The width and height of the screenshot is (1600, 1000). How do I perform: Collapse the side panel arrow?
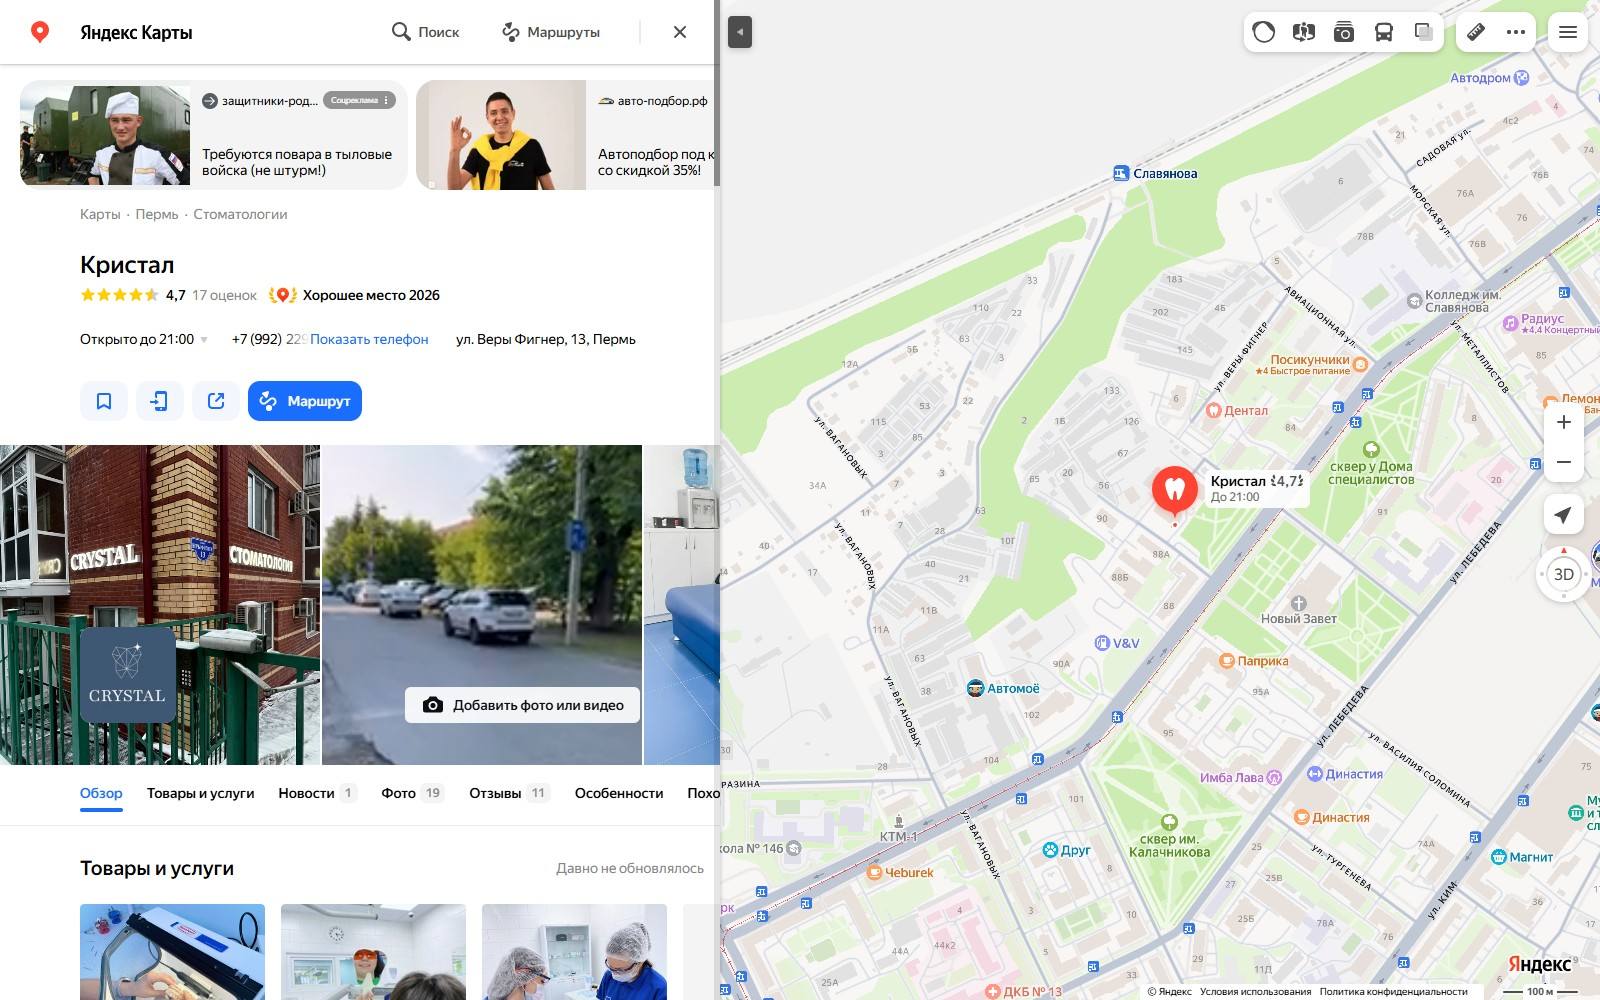point(740,32)
